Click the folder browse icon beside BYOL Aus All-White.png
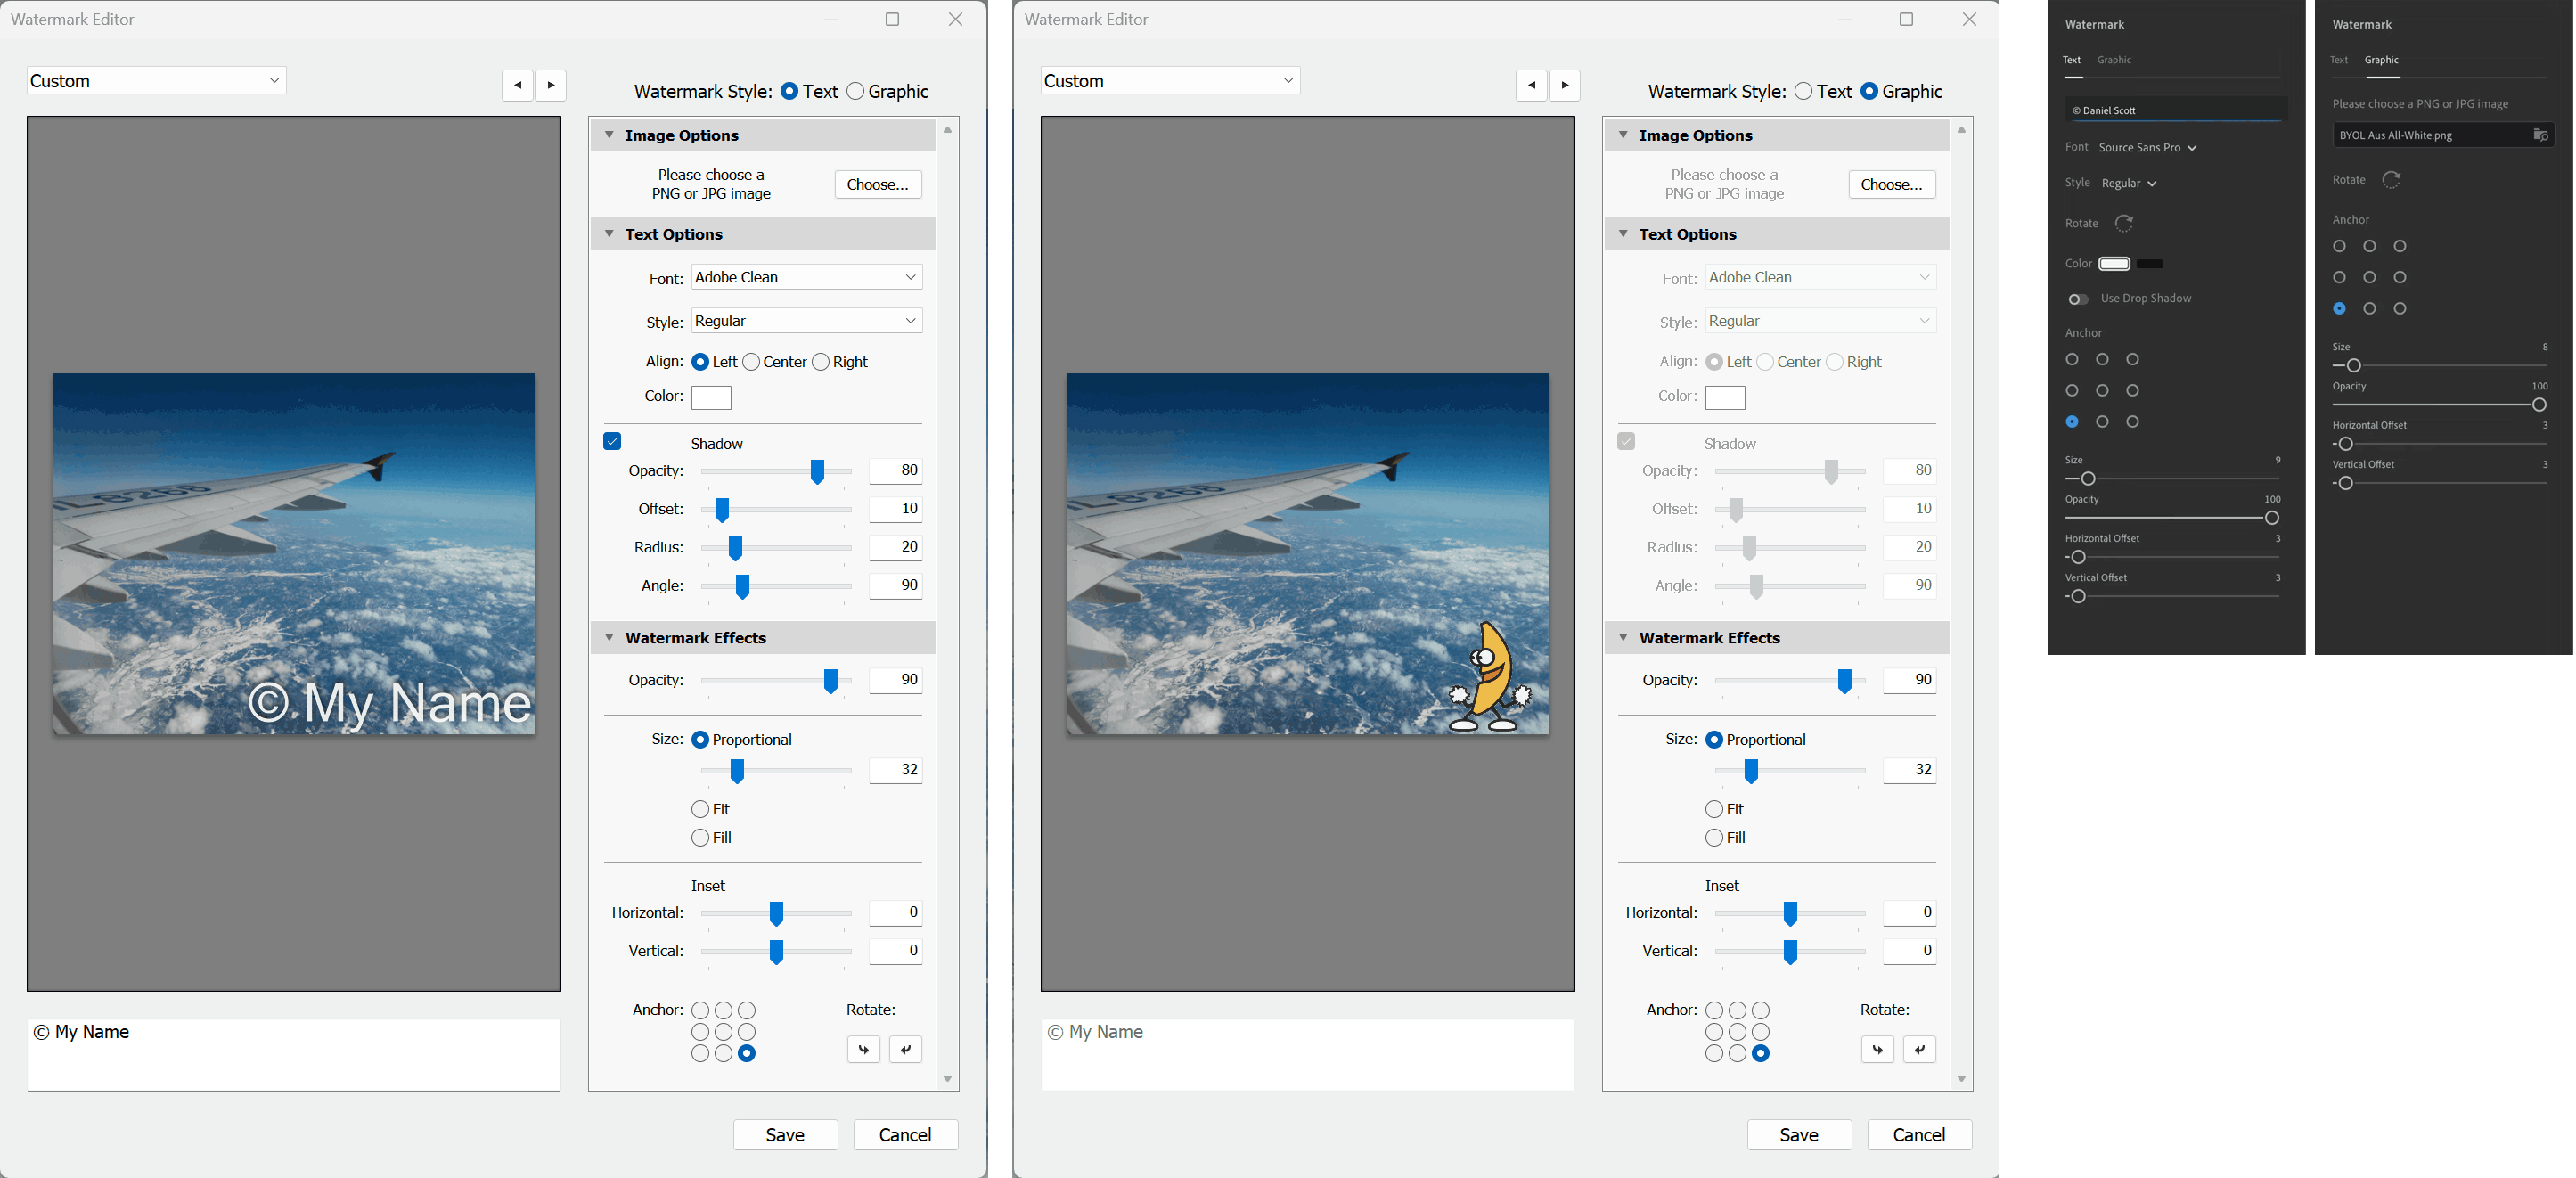The width and height of the screenshot is (2576, 1178). coord(2540,135)
